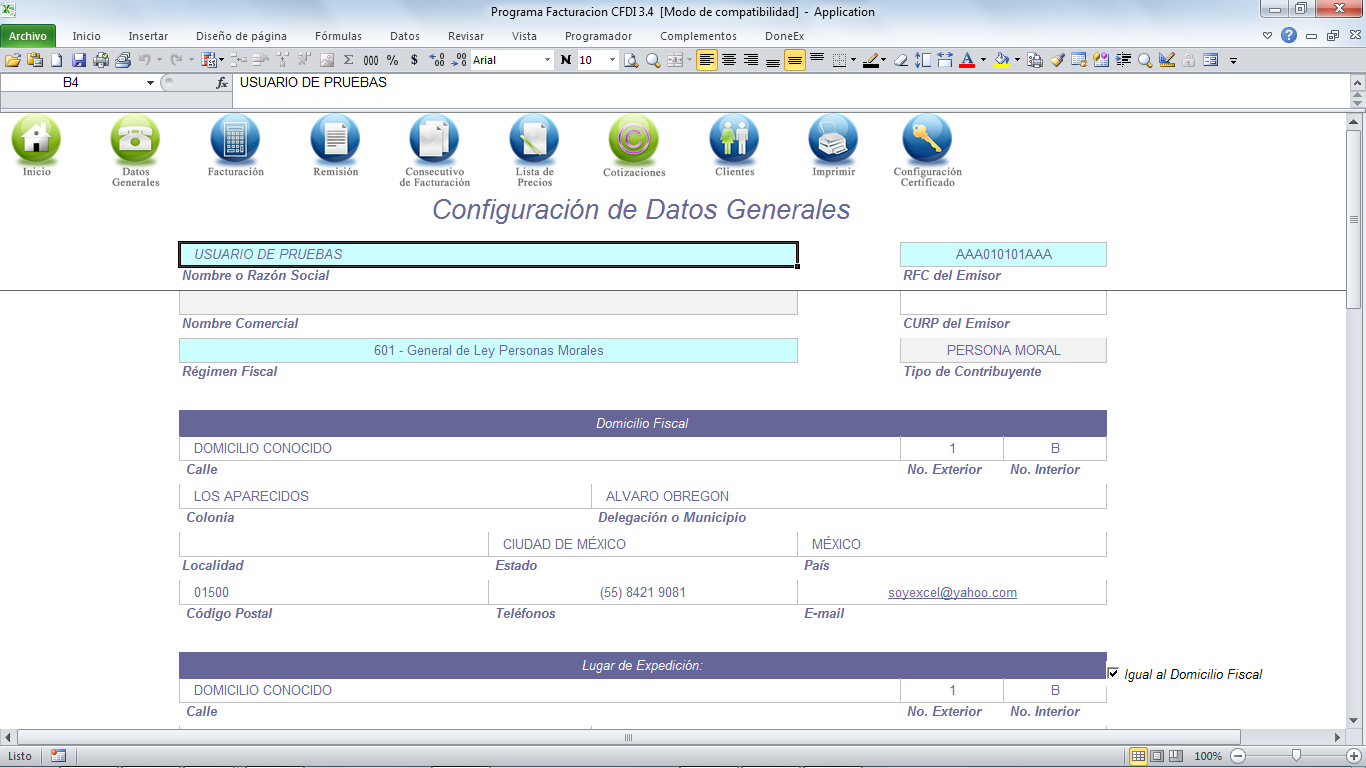Toggle align text left button

[x=707, y=60]
